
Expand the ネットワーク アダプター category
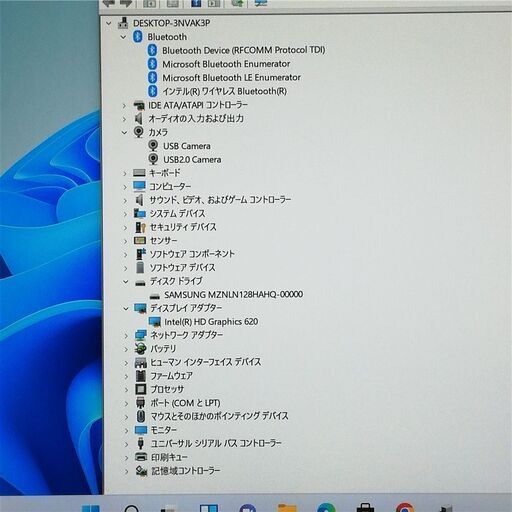(126, 335)
